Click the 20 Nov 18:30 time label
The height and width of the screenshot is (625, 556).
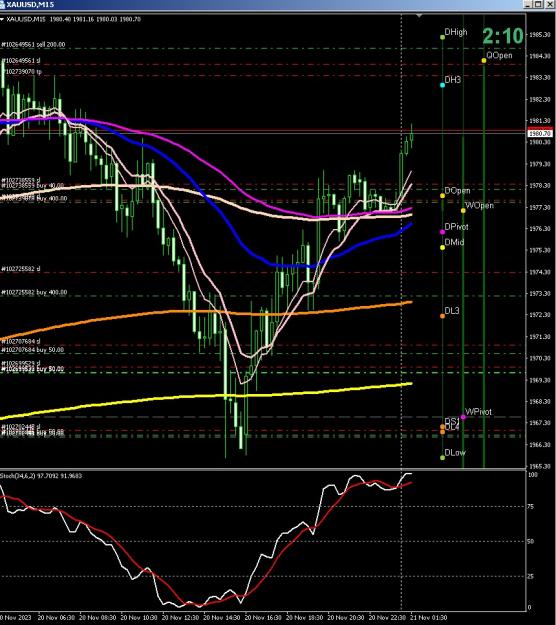click(x=305, y=617)
